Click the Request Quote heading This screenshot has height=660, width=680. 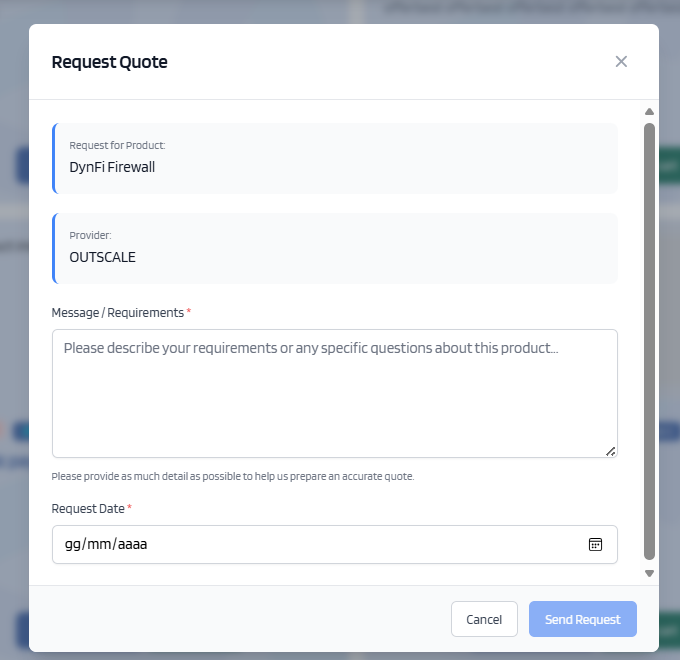[x=109, y=62]
